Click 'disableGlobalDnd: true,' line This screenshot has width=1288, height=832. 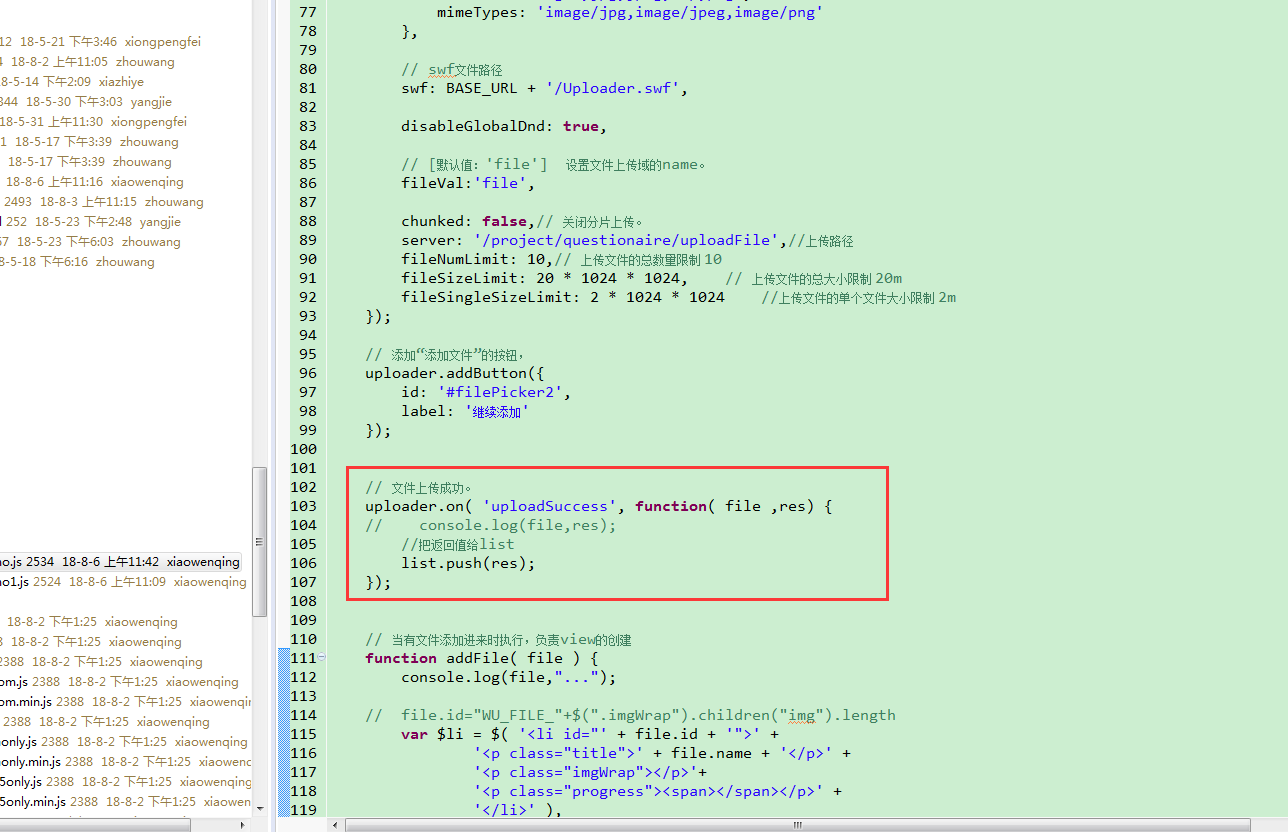[x=504, y=126]
